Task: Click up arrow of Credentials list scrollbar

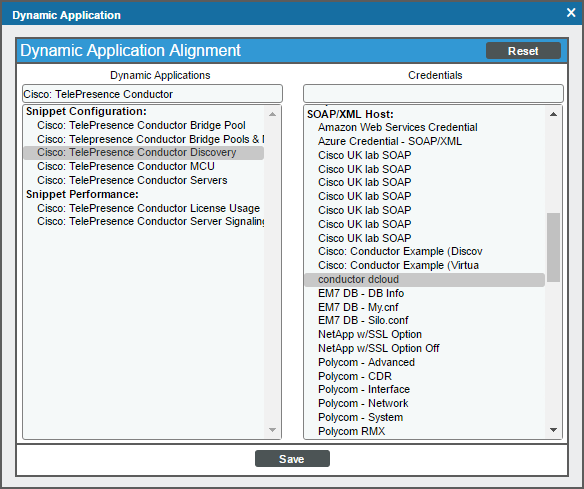Action: pos(553,114)
